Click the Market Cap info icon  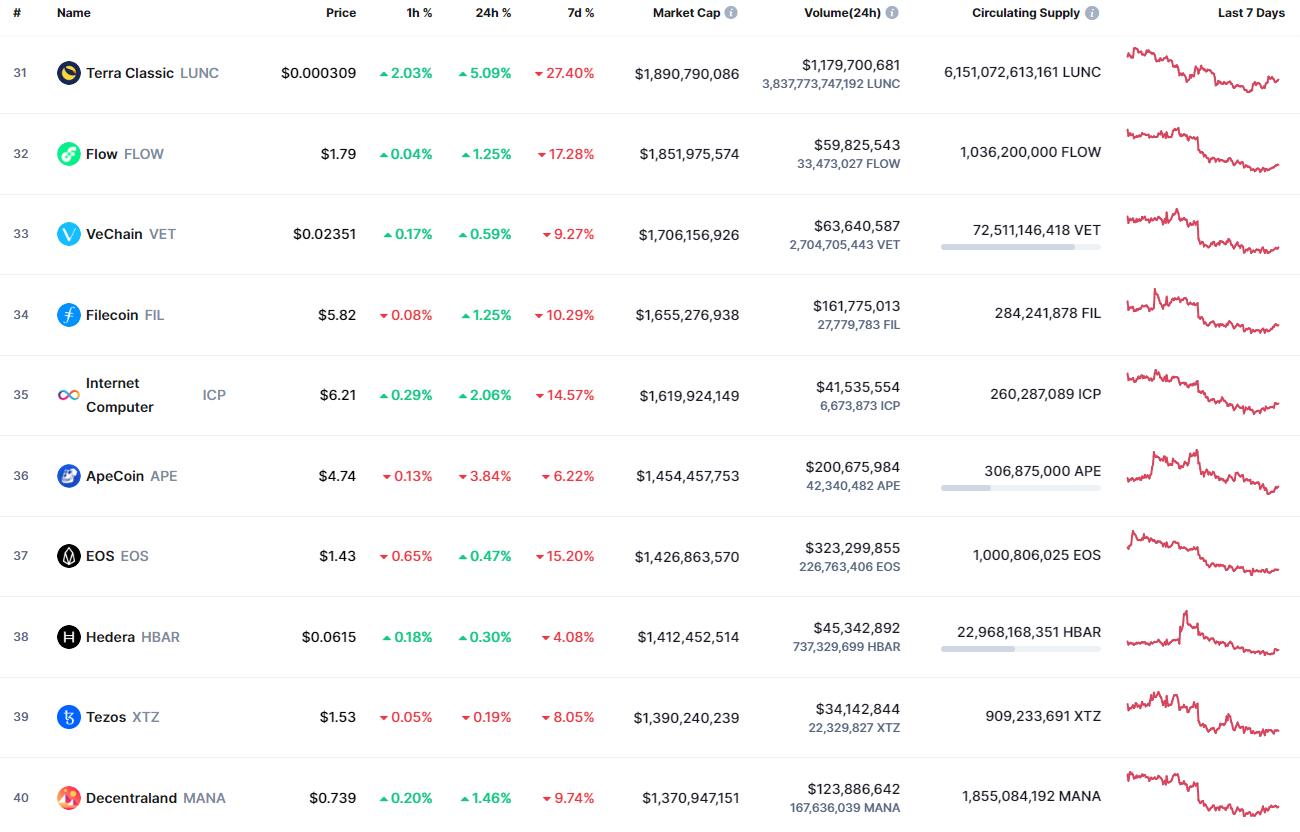click(731, 13)
